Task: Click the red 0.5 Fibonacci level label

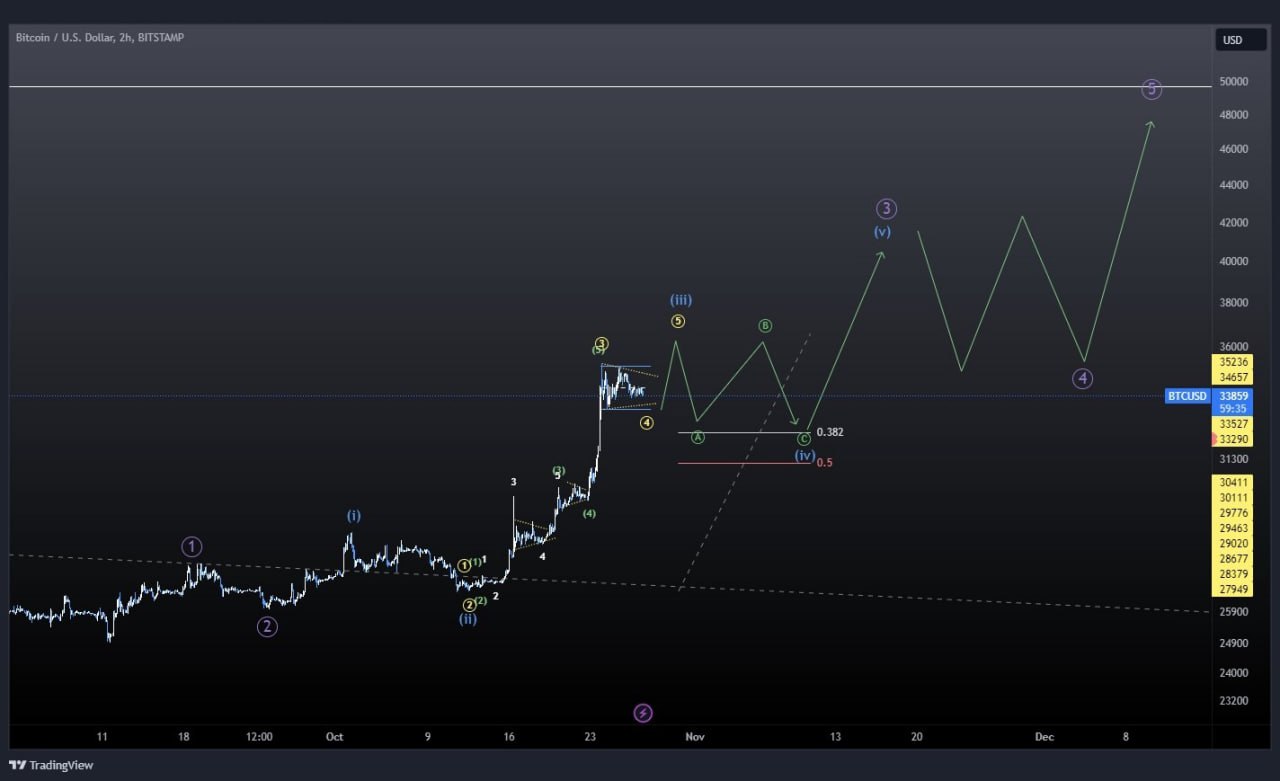Action: pos(824,462)
